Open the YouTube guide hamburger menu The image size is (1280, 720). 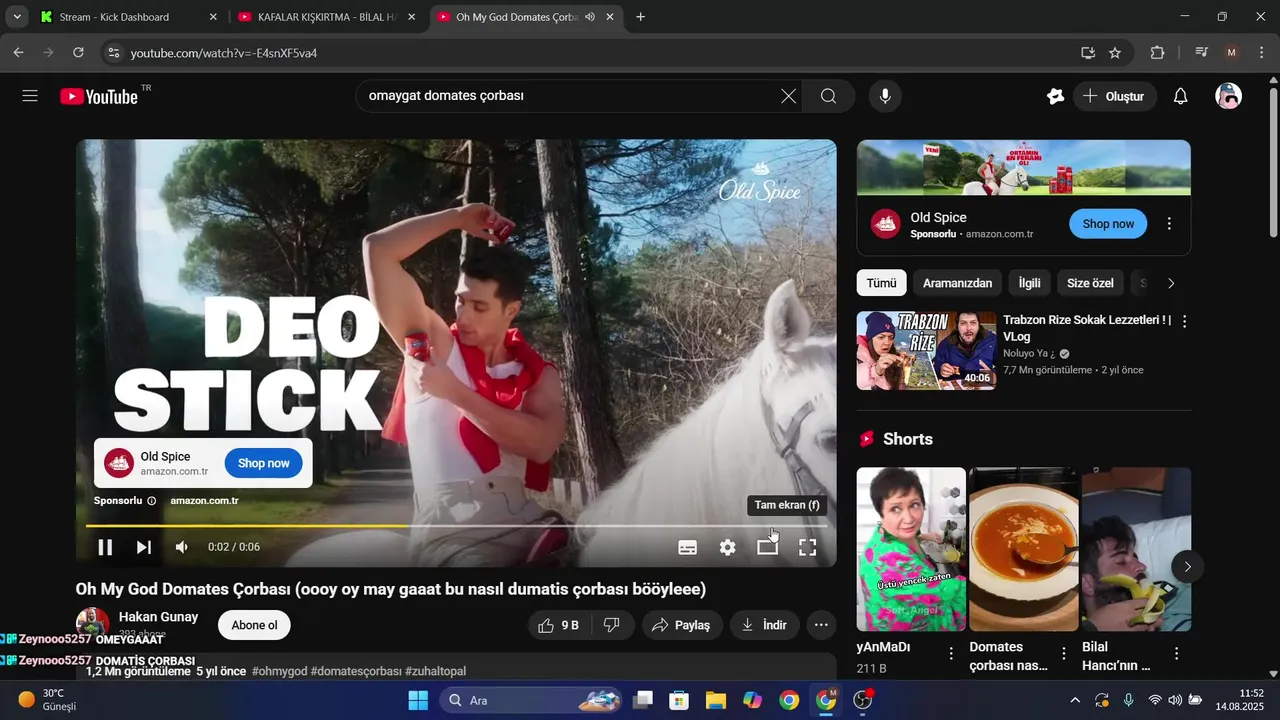30,96
